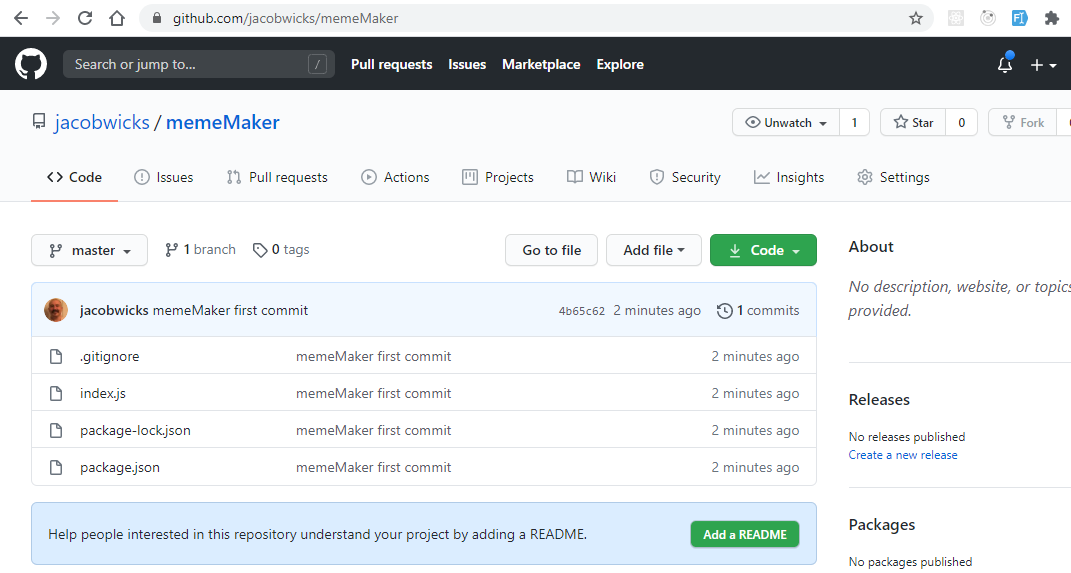Switch to the Wiki tab
1071x573 pixels.
592,177
